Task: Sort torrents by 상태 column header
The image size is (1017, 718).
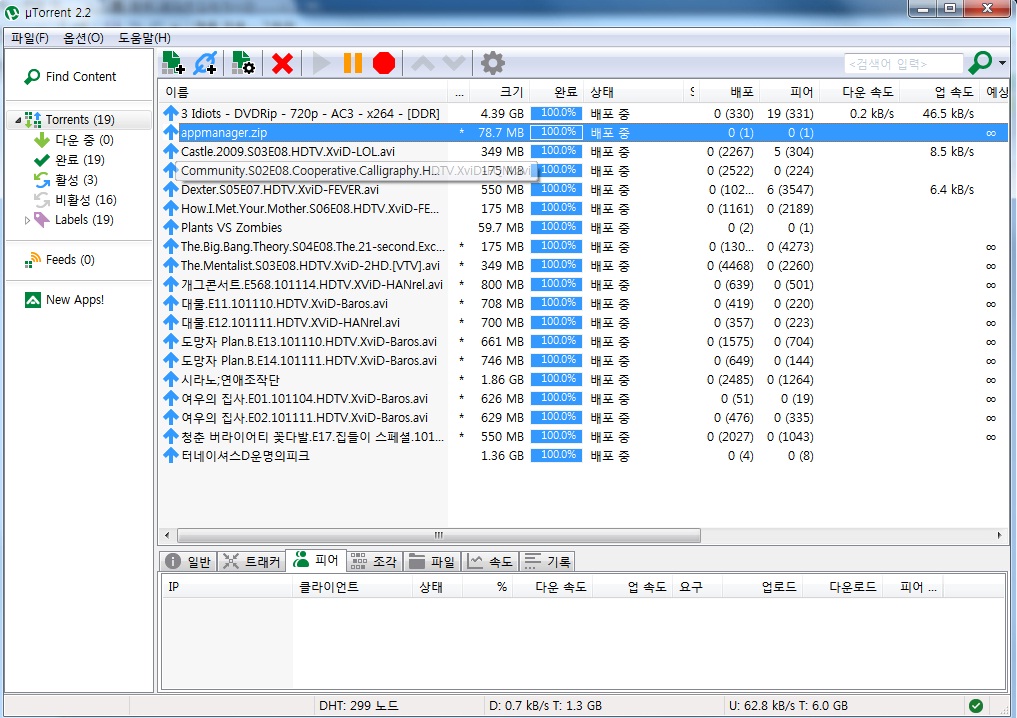Action: coord(634,92)
